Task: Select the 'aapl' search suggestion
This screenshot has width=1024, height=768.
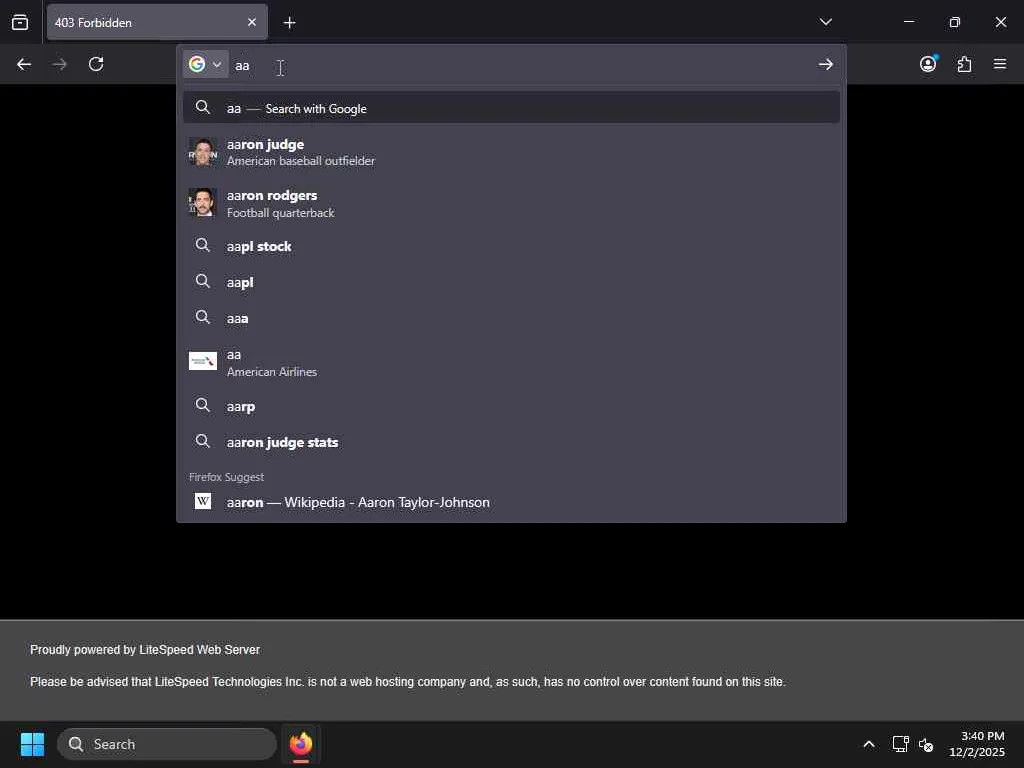Action: 511,282
